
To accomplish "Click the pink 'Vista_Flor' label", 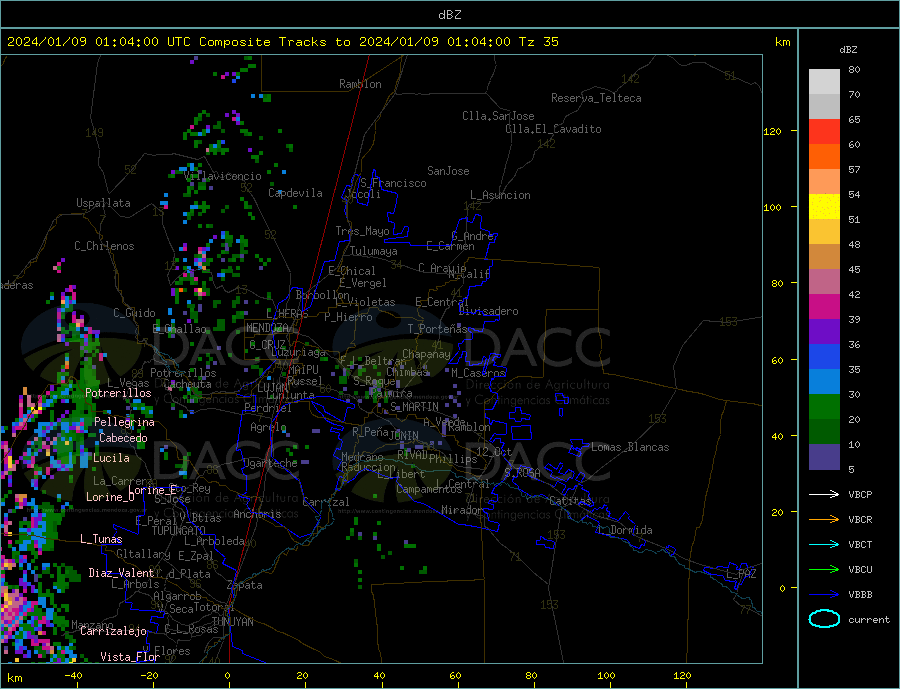I will click(130, 657).
